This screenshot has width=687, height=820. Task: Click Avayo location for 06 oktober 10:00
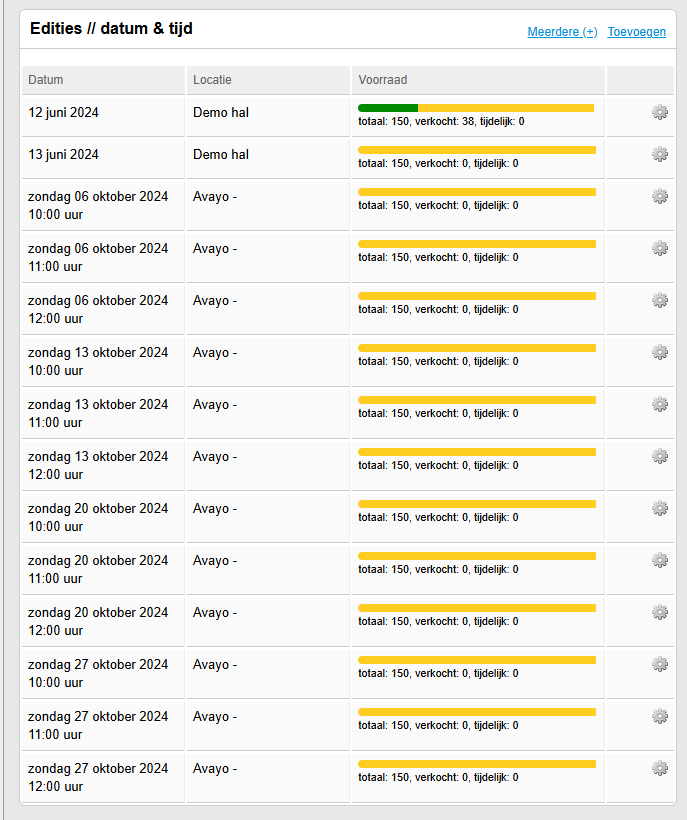point(215,197)
